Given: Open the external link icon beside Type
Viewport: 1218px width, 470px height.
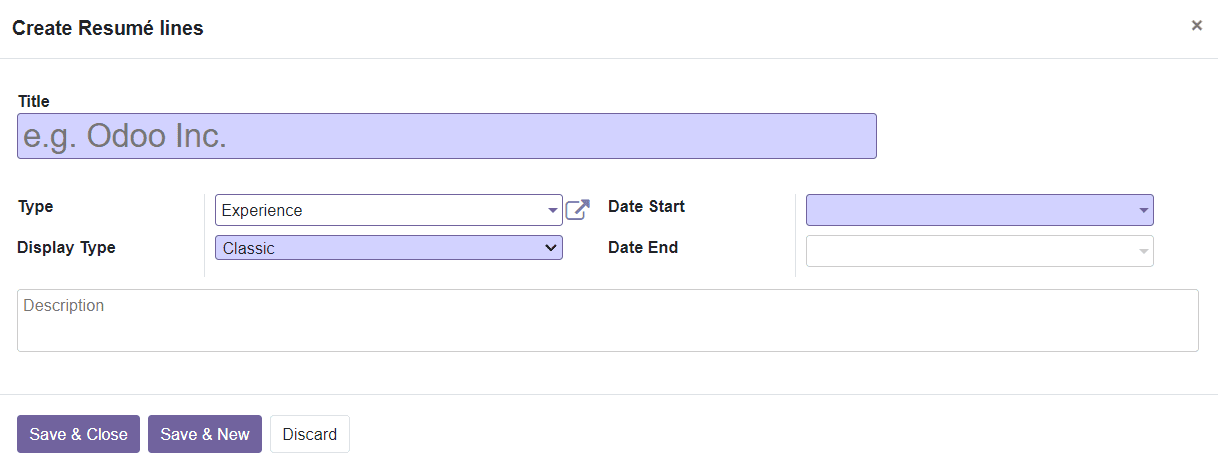Looking at the screenshot, I should (x=578, y=210).
